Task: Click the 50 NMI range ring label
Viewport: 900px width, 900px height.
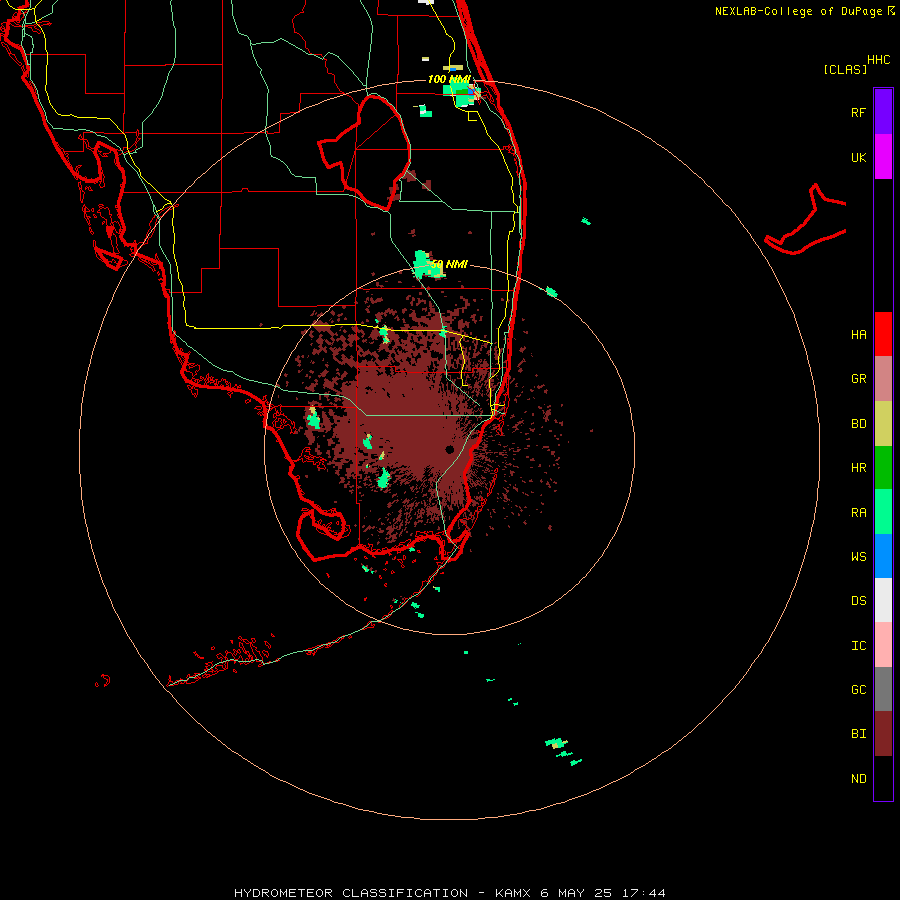Action: [x=449, y=264]
